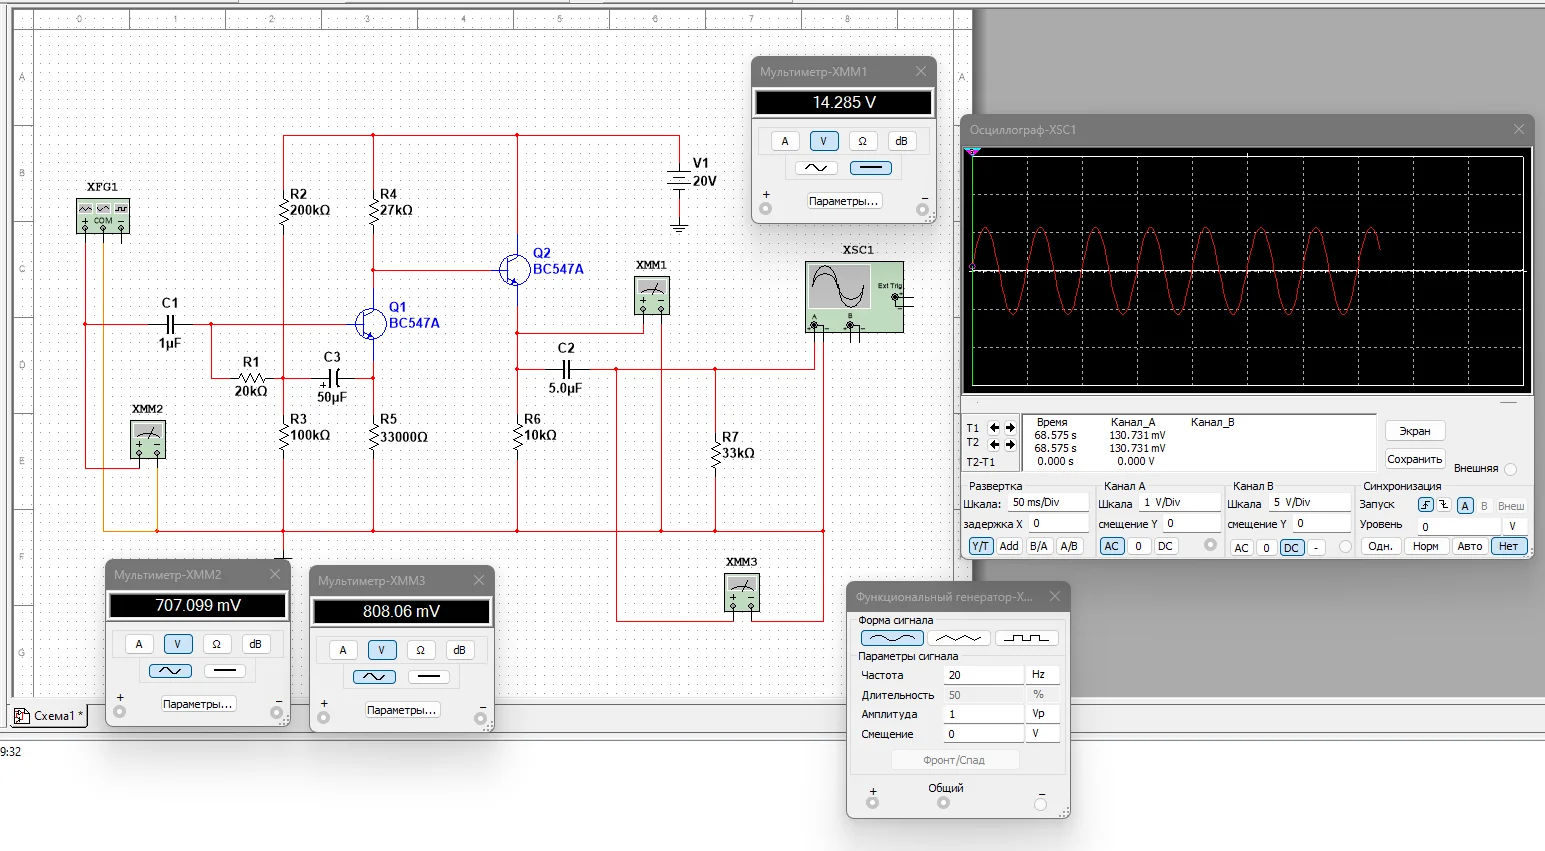Viewport: 1545px width, 851px height.
Task: Switch XMM1 multimeter to AC mode
Action: (x=816, y=168)
